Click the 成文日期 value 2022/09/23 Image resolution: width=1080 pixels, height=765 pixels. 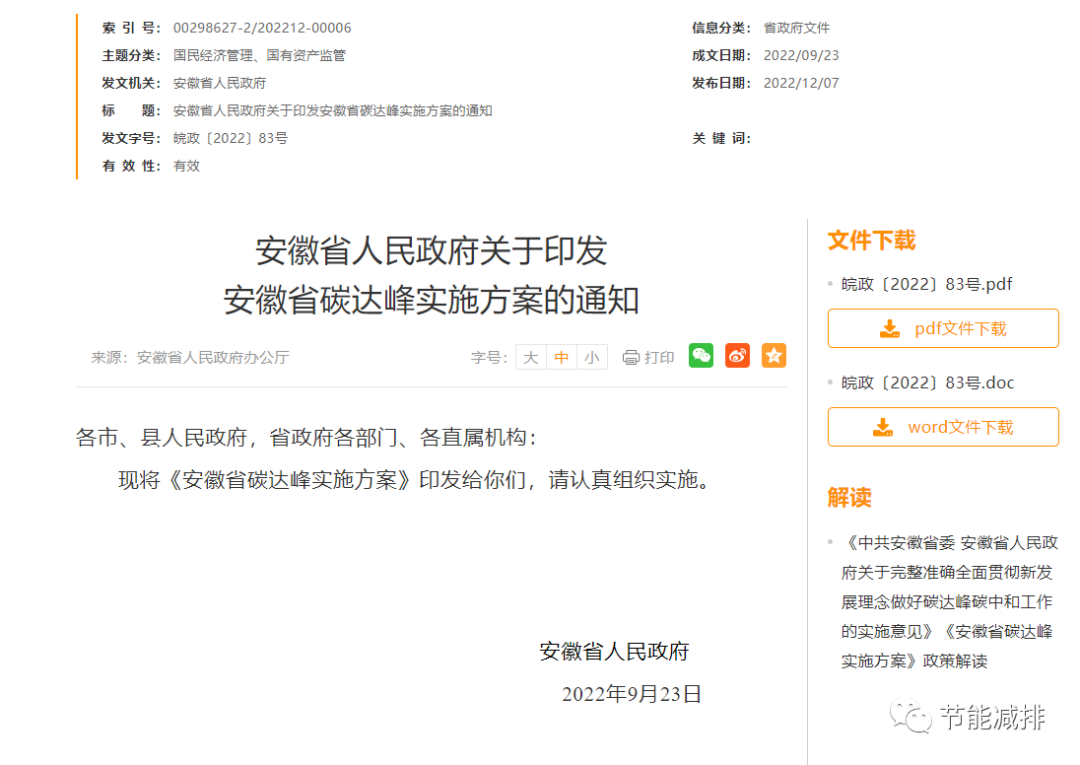click(801, 56)
